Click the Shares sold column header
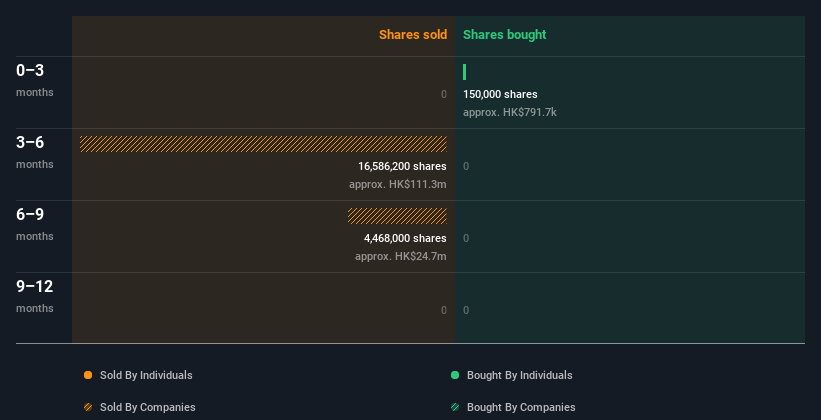 [413, 35]
